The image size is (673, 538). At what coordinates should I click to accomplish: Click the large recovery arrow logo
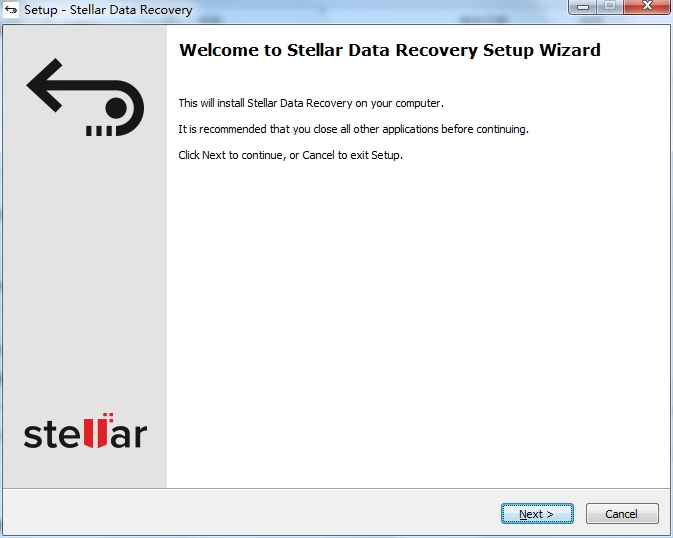tap(85, 97)
